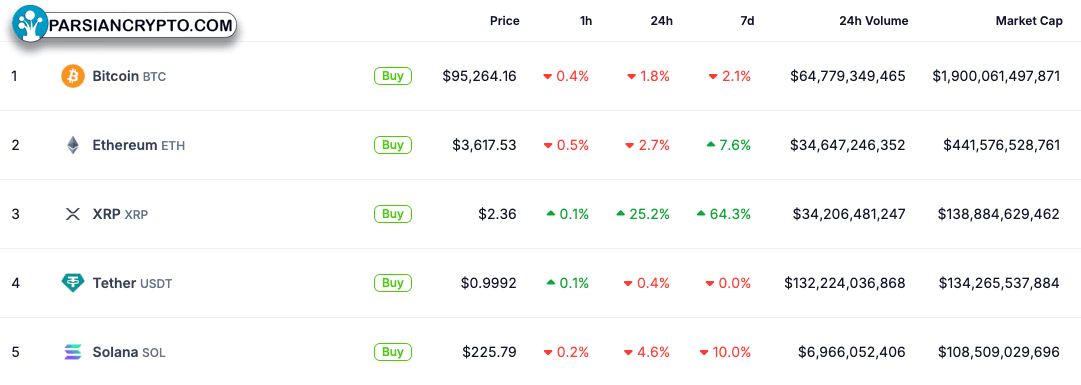Open the Bitcoin BTC name link
Screen dimensions: 1081x385
click(x=129, y=76)
